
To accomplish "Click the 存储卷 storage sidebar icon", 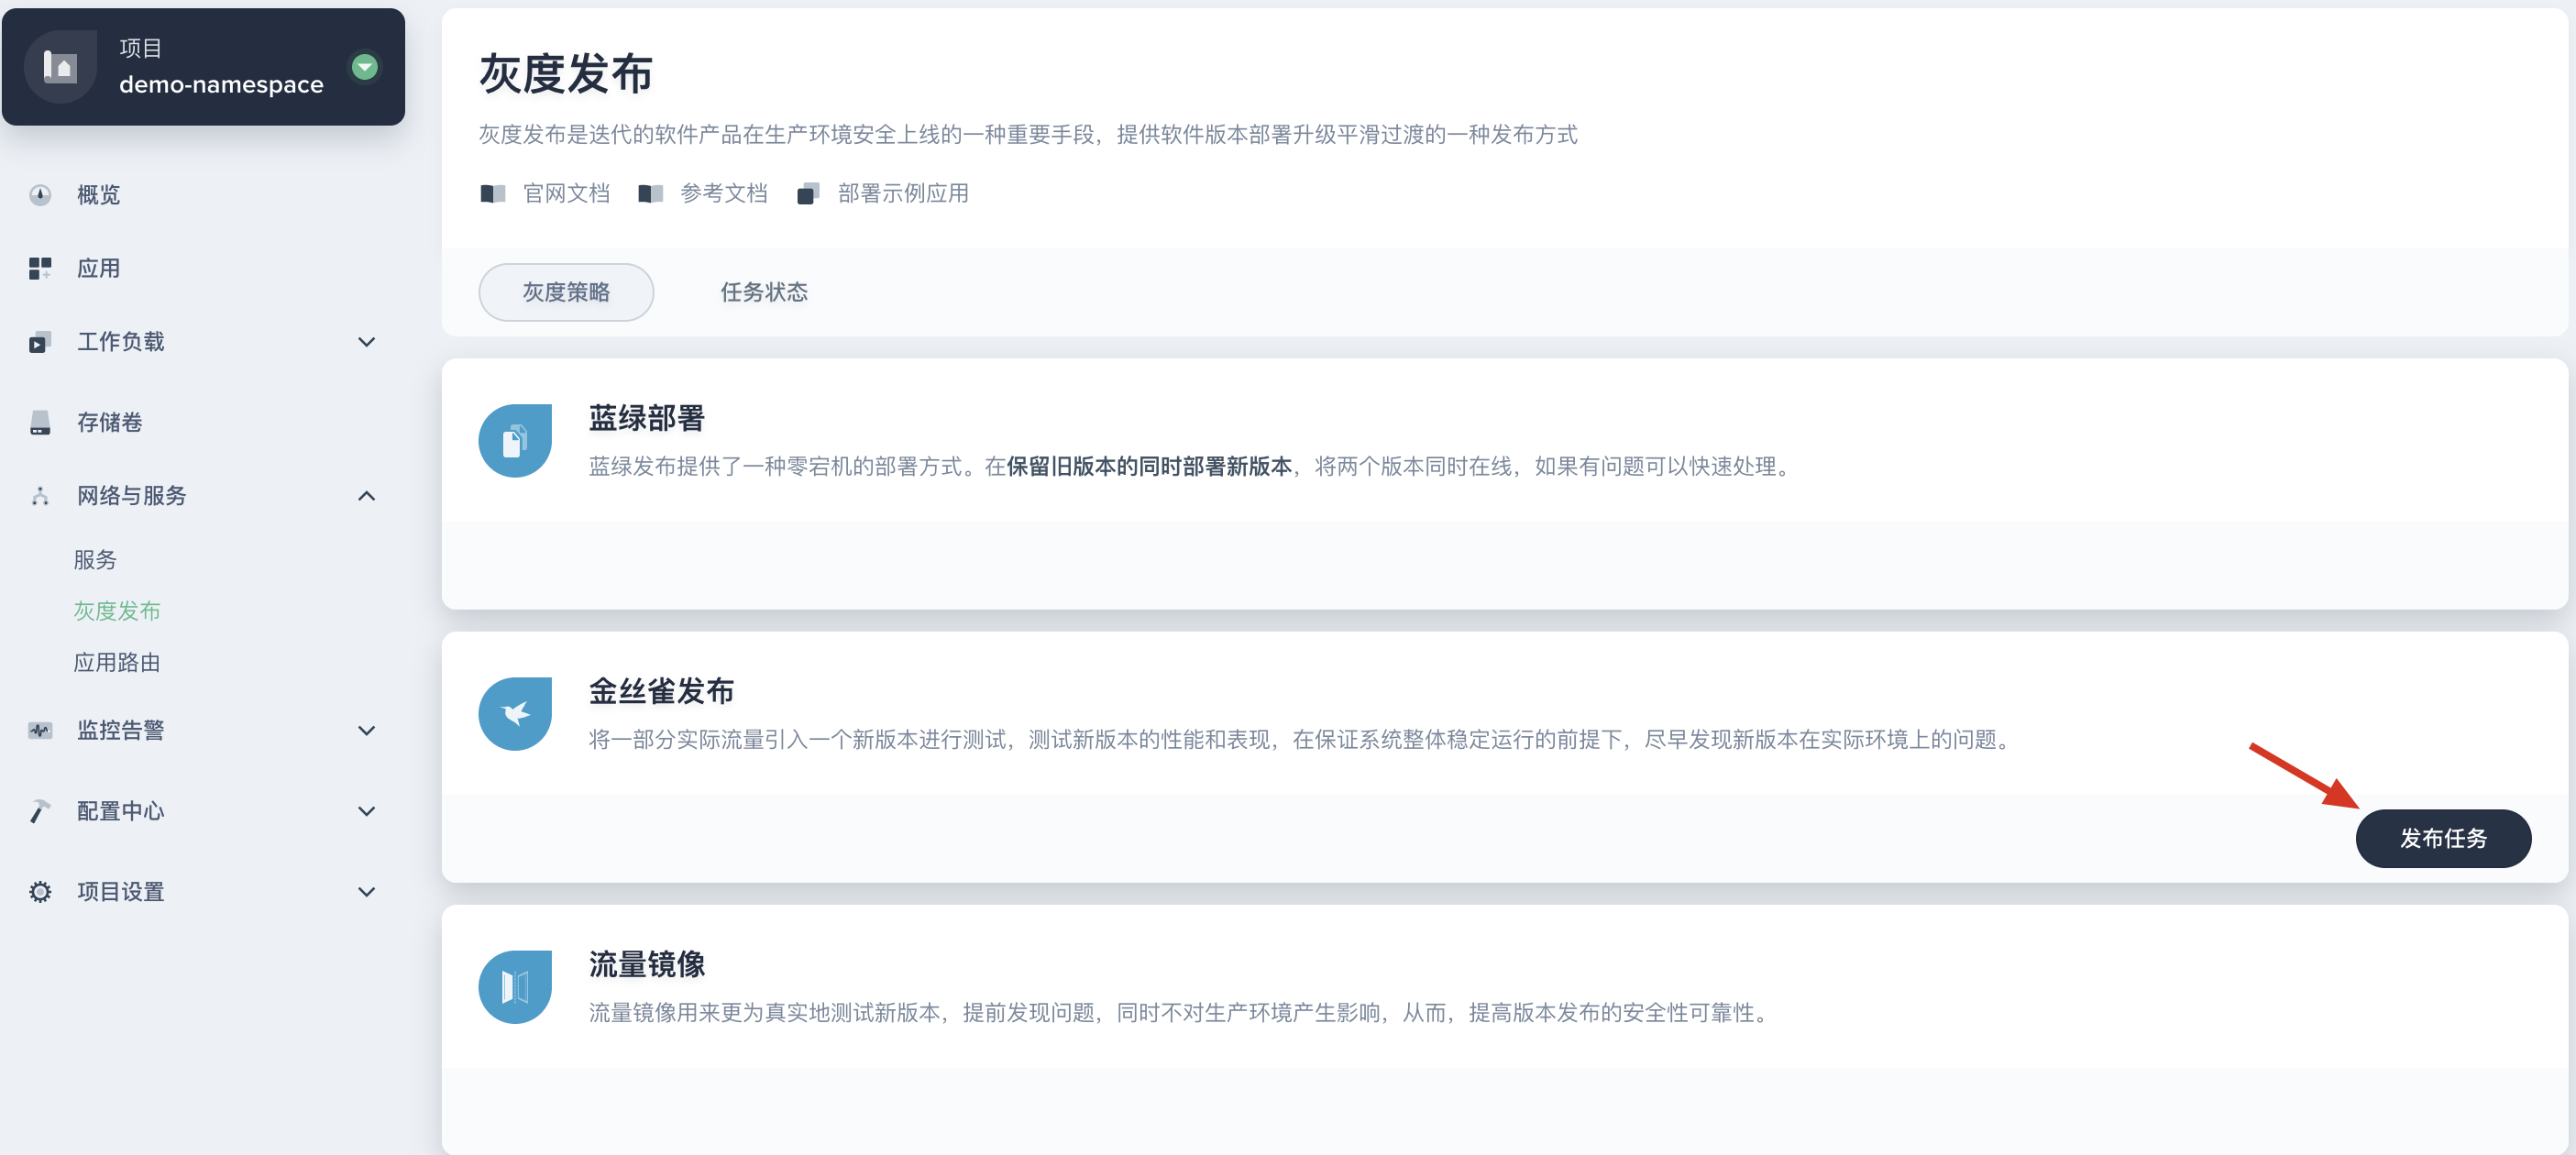I will coord(39,421).
